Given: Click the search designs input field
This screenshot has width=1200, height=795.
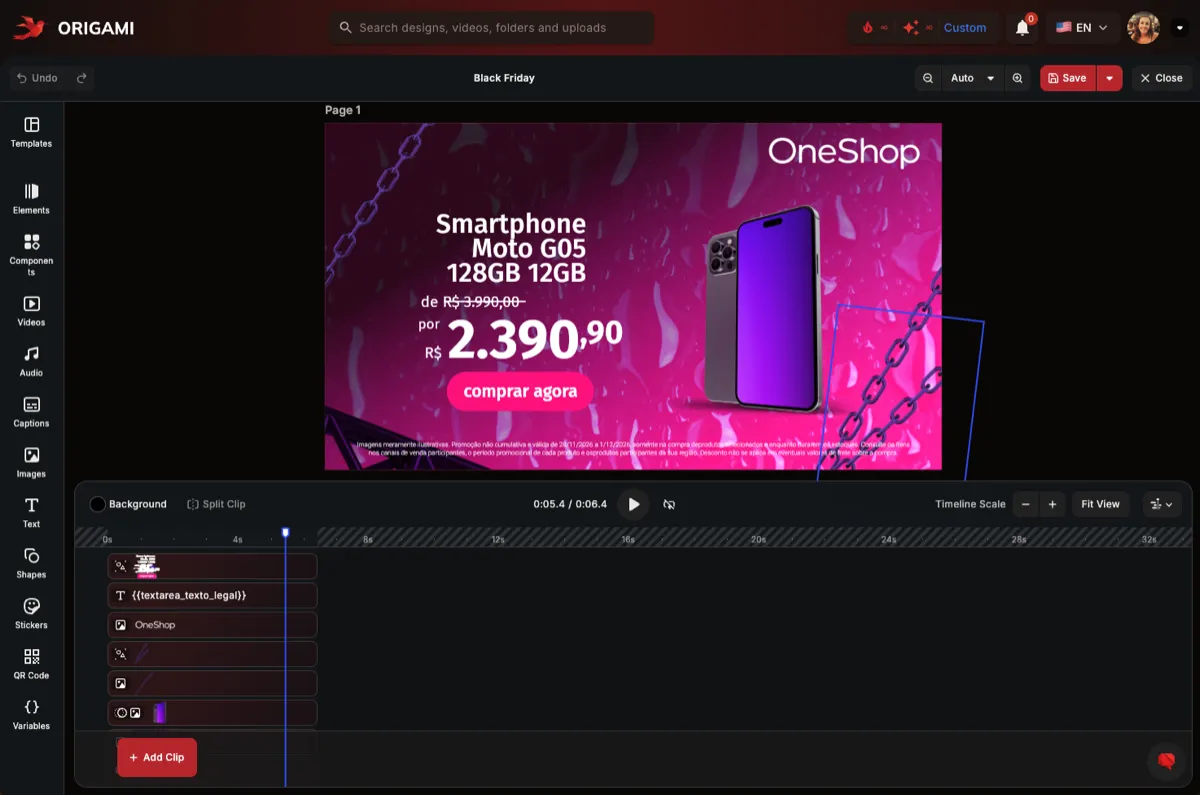Looking at the screenshot, I should tap(491, 28).
